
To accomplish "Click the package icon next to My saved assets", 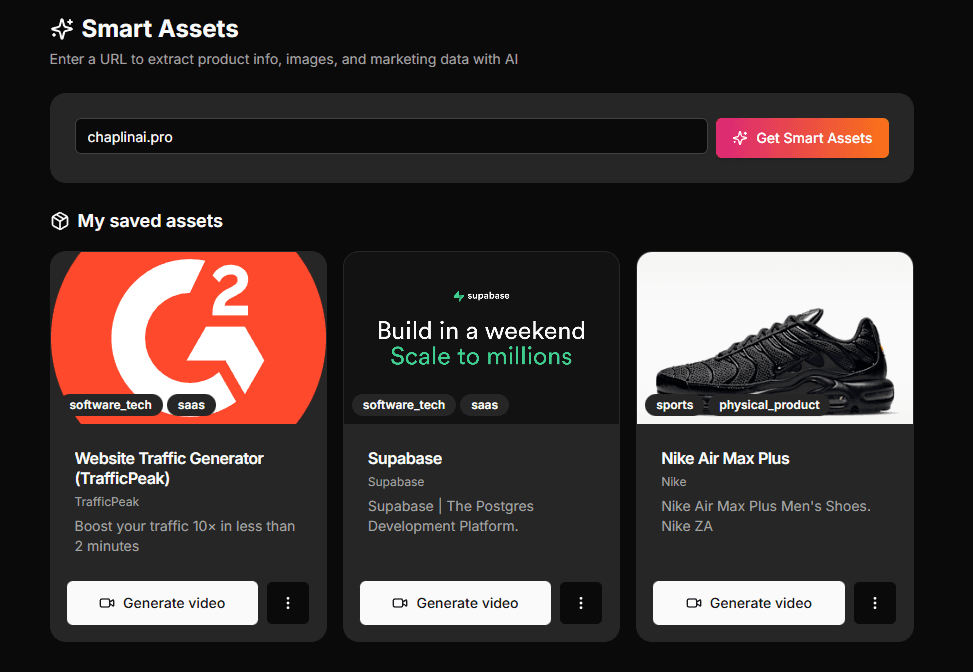I will tap(60, 220).
